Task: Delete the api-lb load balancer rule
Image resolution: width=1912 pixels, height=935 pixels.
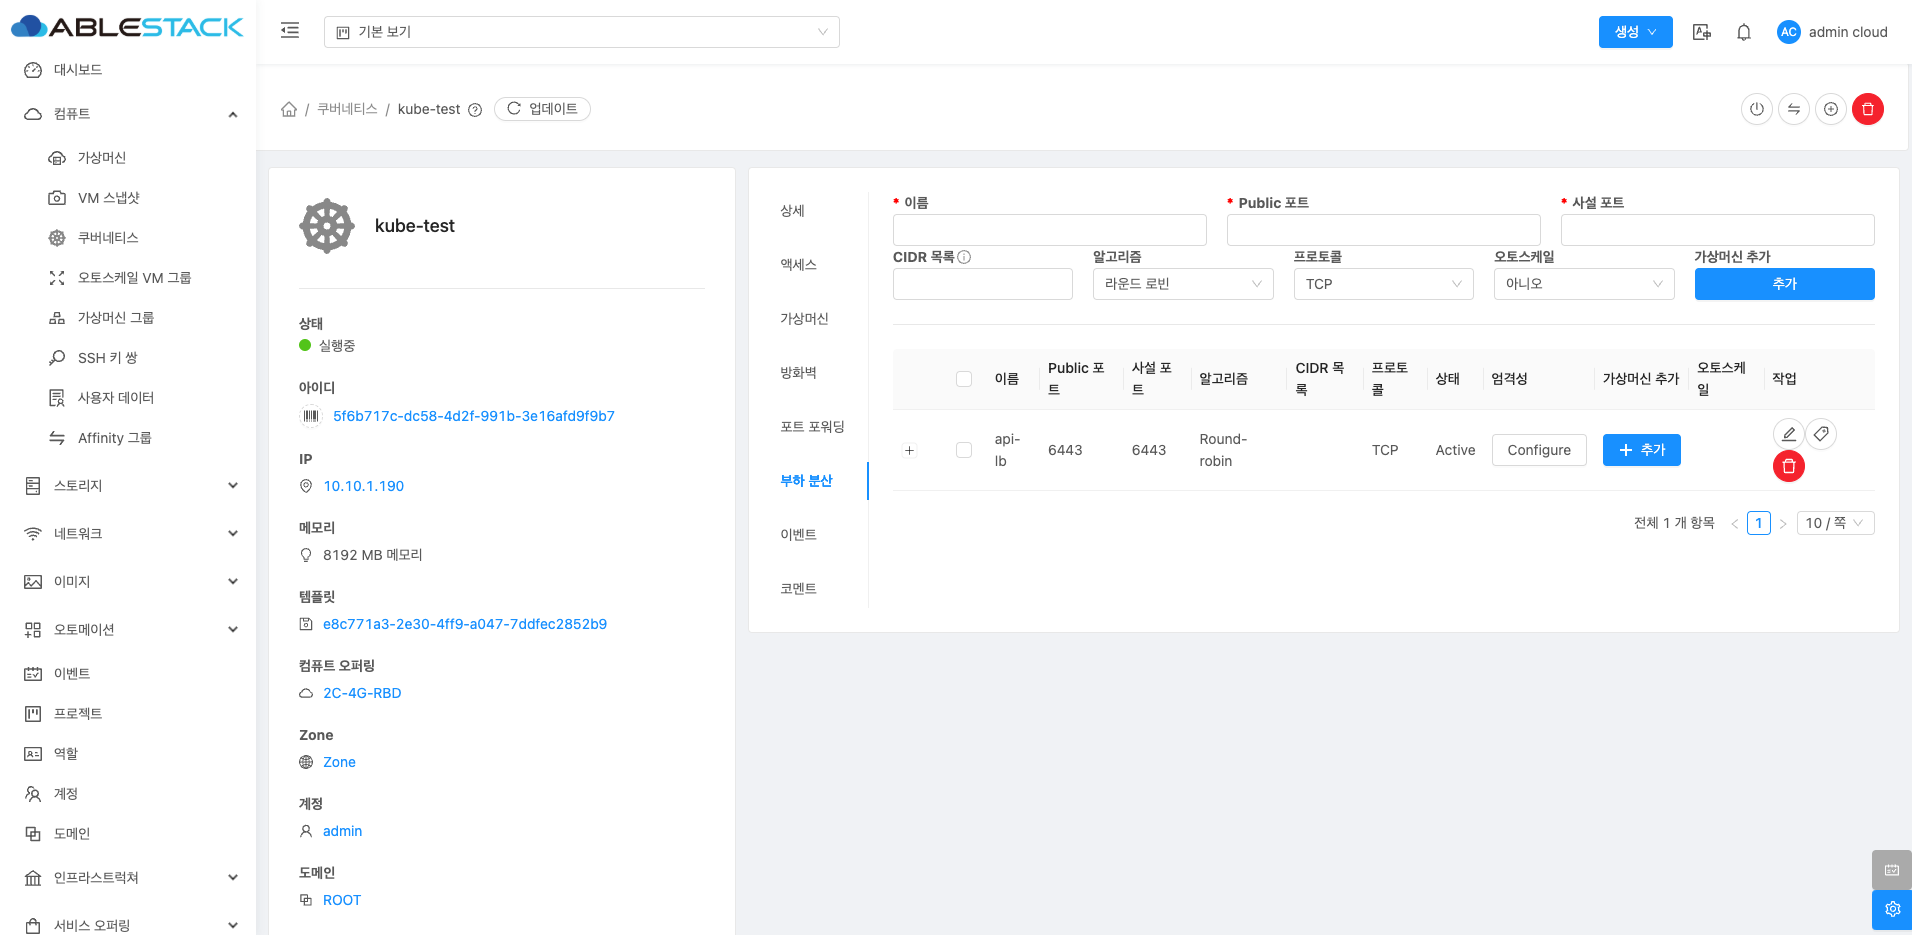Action: coord(1788,466)
